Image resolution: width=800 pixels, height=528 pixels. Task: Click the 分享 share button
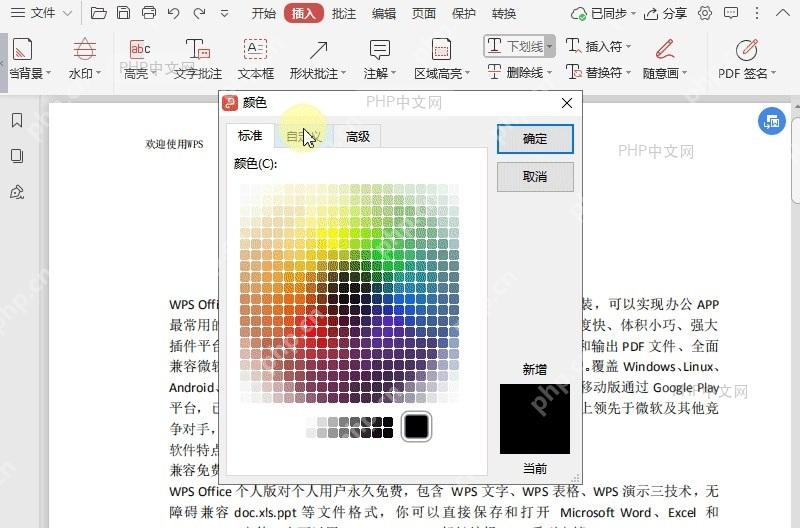665,13
